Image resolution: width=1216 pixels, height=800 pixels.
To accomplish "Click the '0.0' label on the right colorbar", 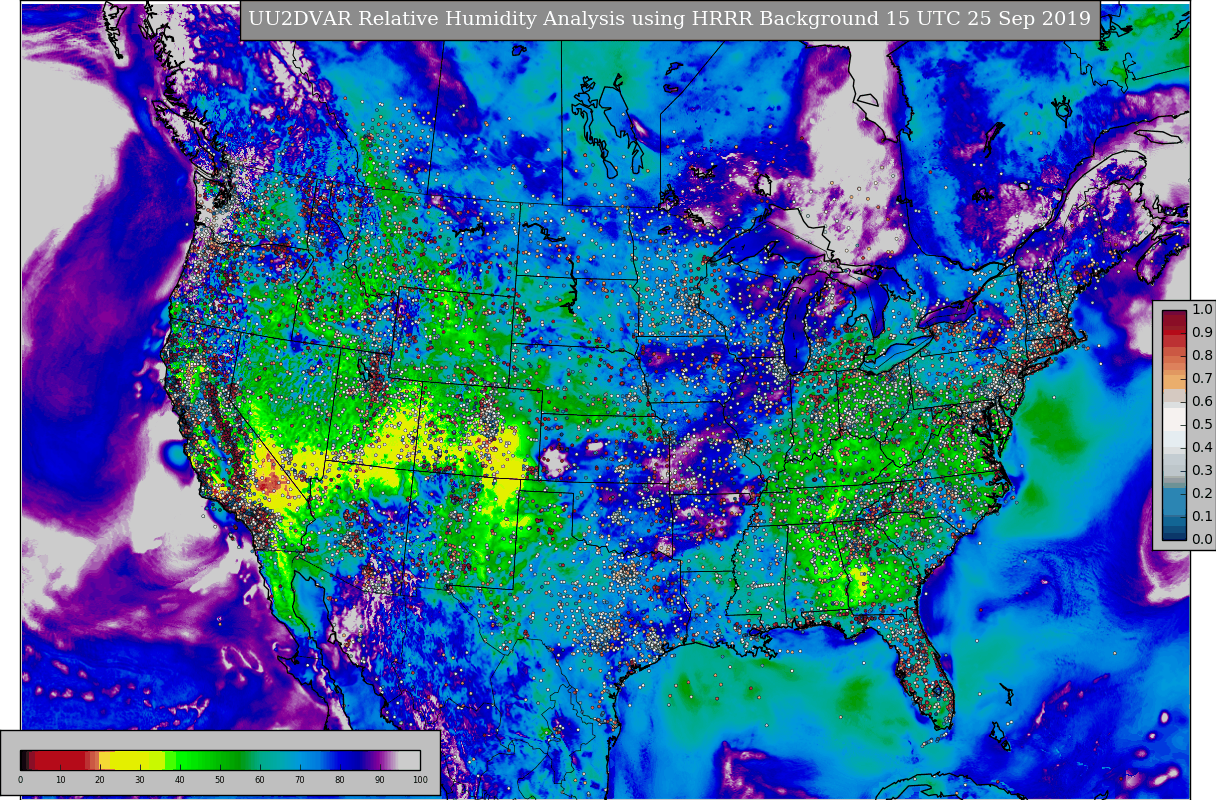I will point(1202,540).
